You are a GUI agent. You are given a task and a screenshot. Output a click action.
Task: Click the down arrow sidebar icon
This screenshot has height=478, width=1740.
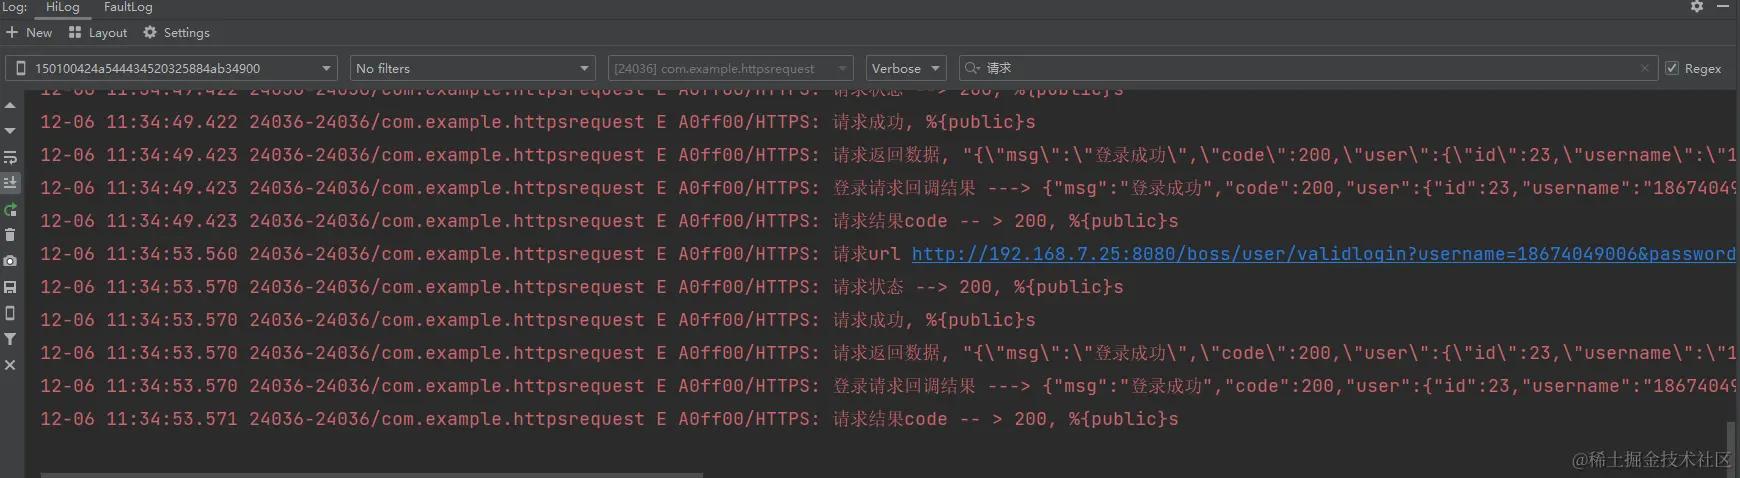coord(10,131)
